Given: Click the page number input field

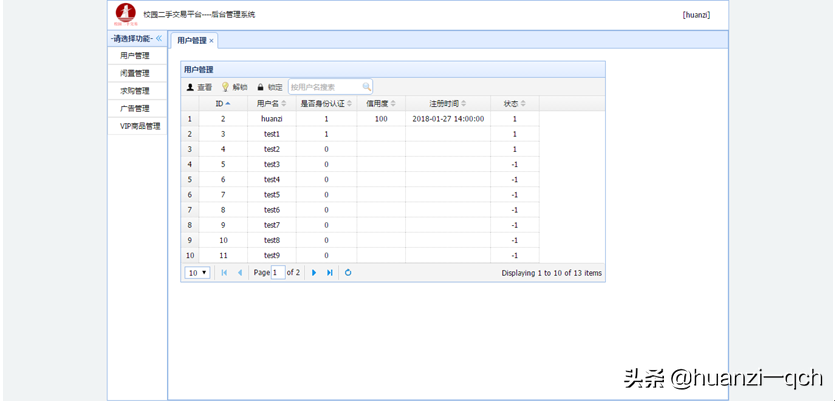Looking at the screenshot, I should (278, 273).
